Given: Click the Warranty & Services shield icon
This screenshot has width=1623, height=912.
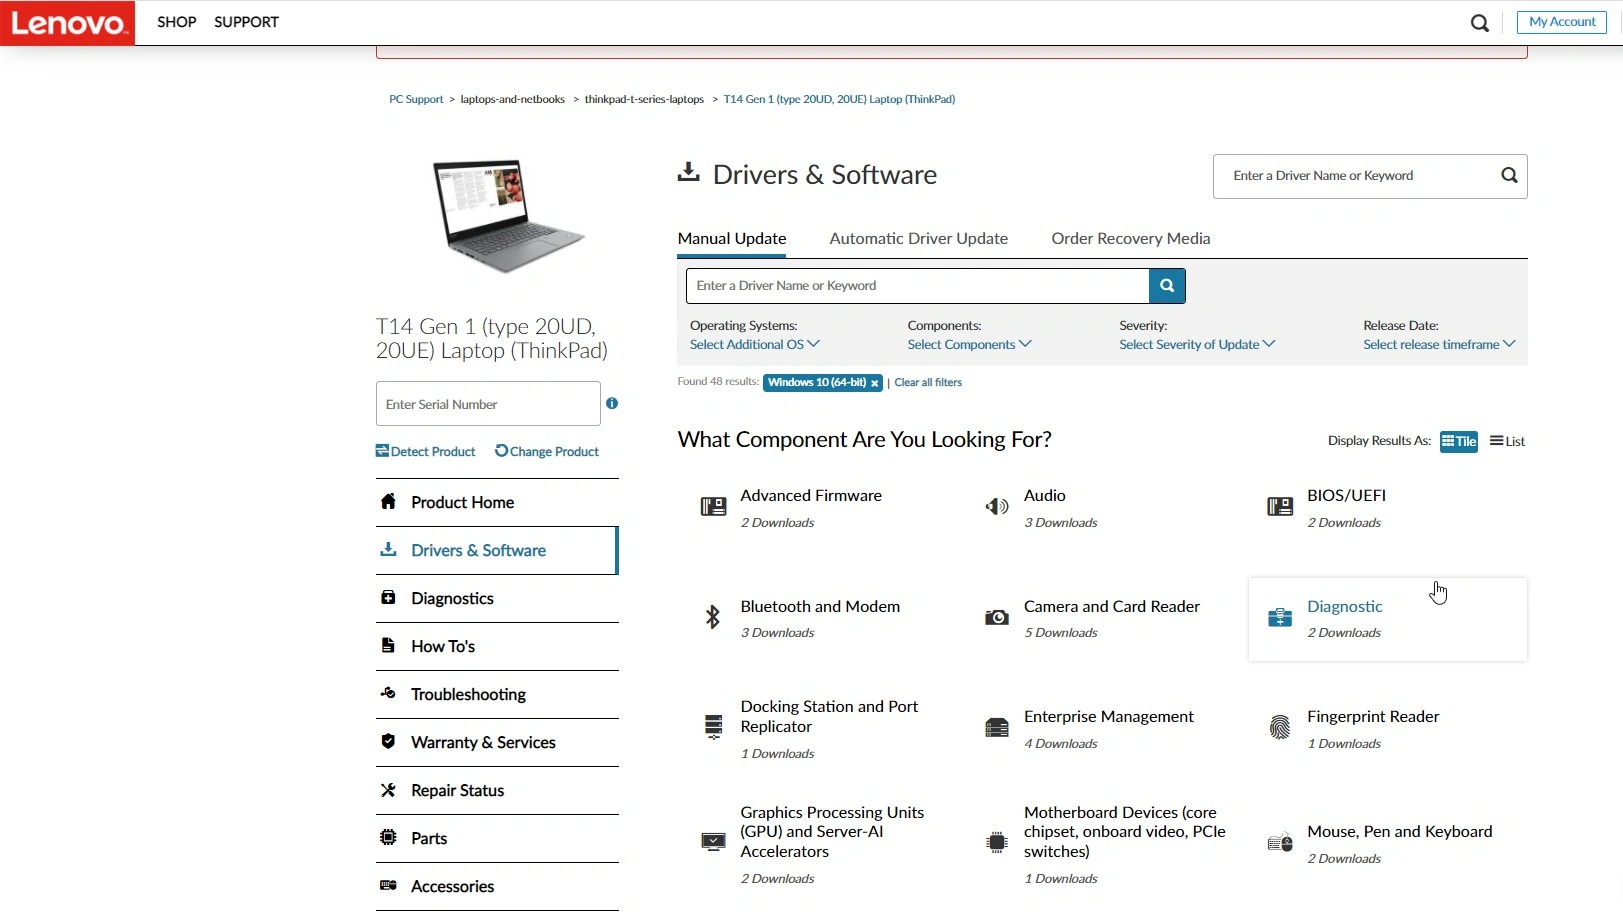Looking at the screenshot, I should (x=388, y=741).
